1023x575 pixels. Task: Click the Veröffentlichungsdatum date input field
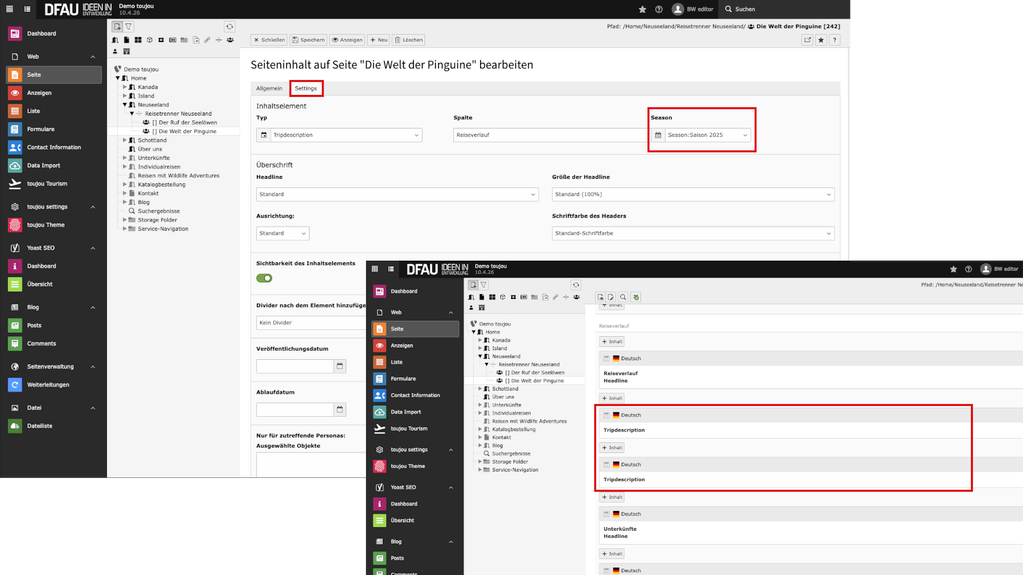click(294, 366)
